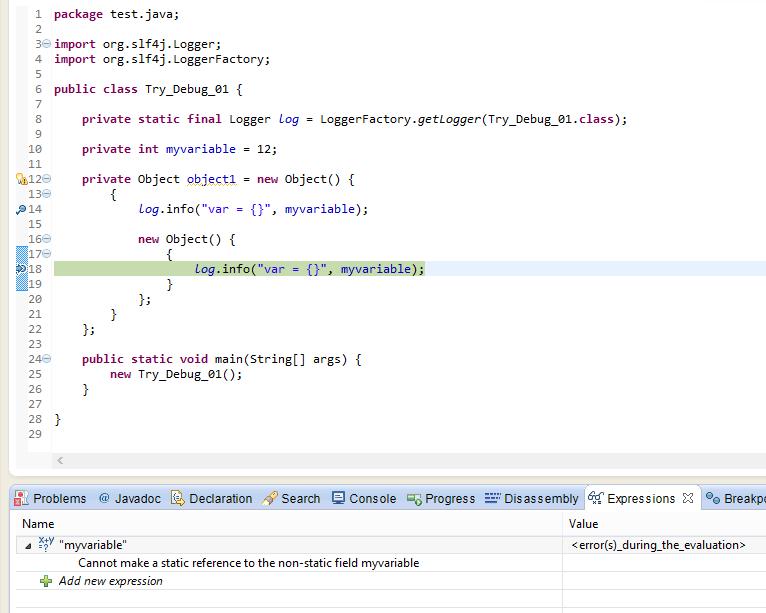Click the Javadoc @ icon
This screenshot has width=766, height=613.
(104, 498)
